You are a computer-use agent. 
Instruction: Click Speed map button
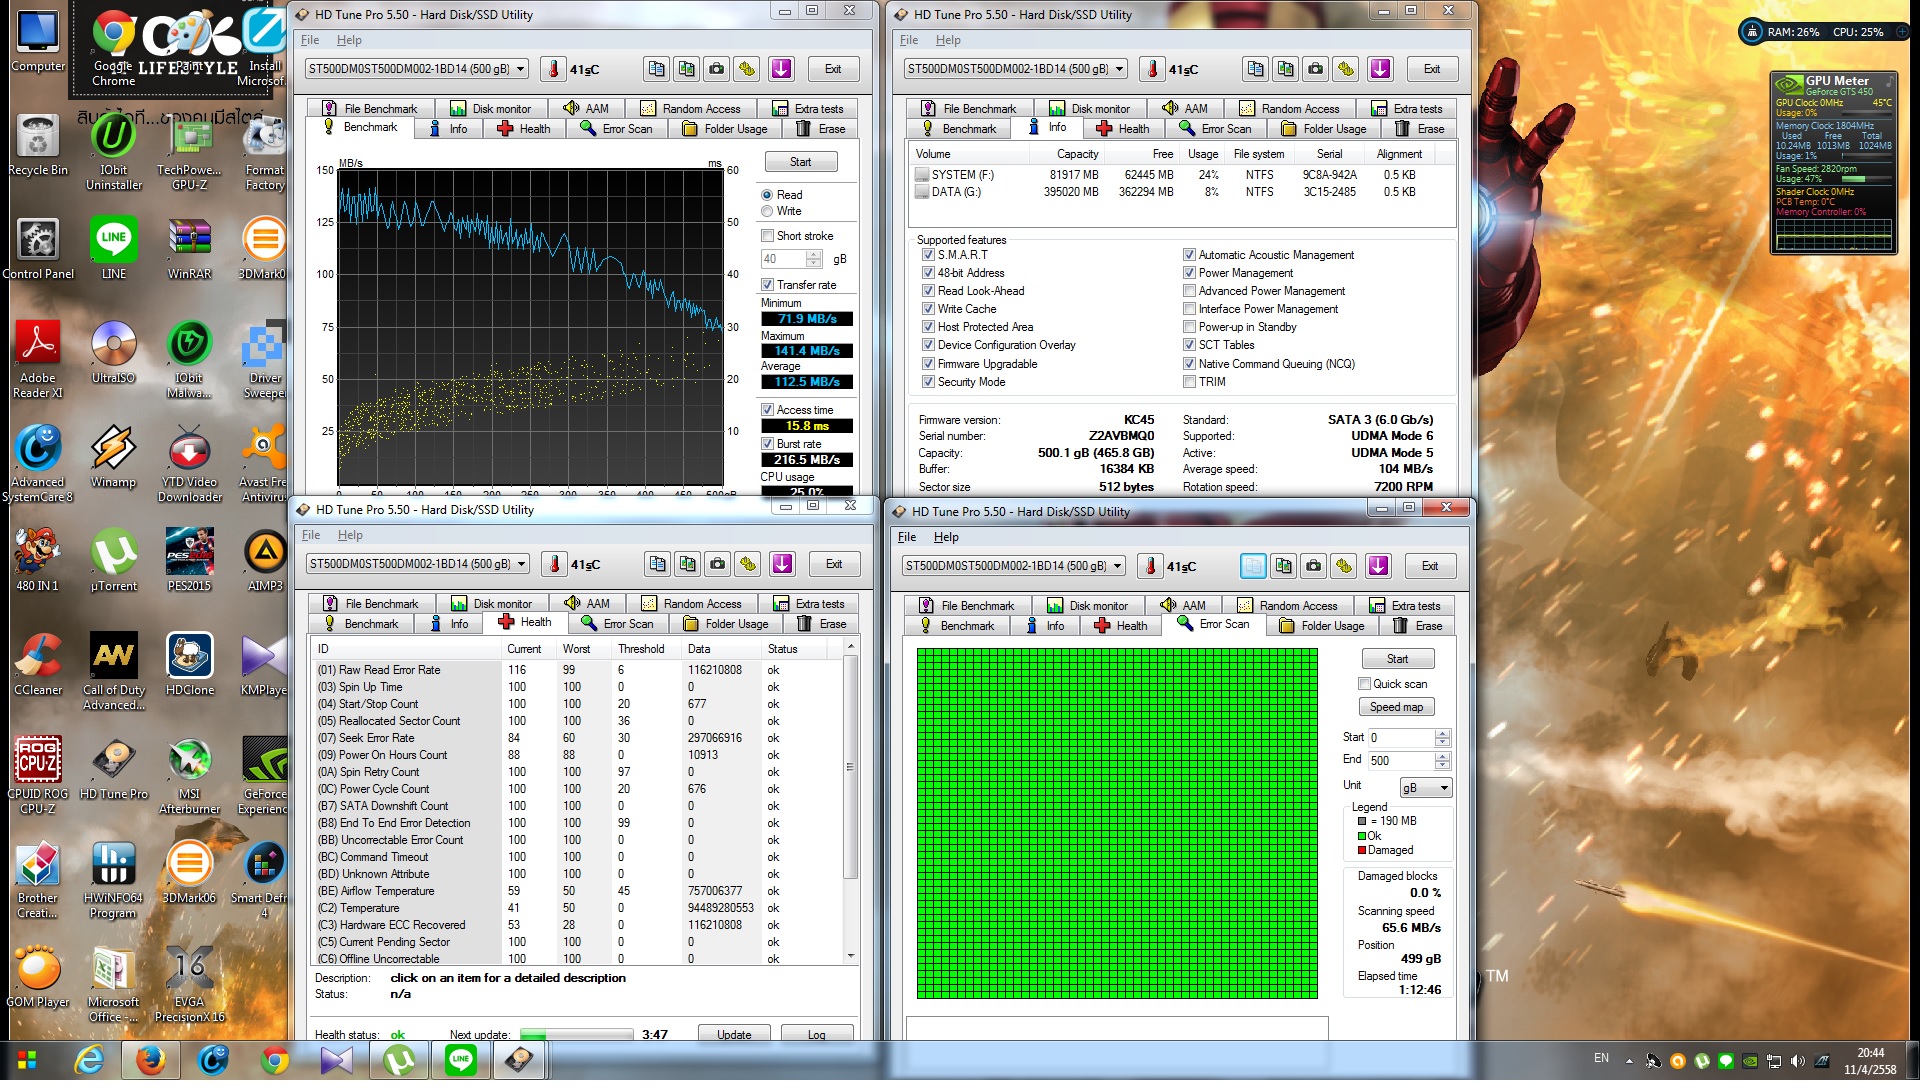coord(1396,707)
